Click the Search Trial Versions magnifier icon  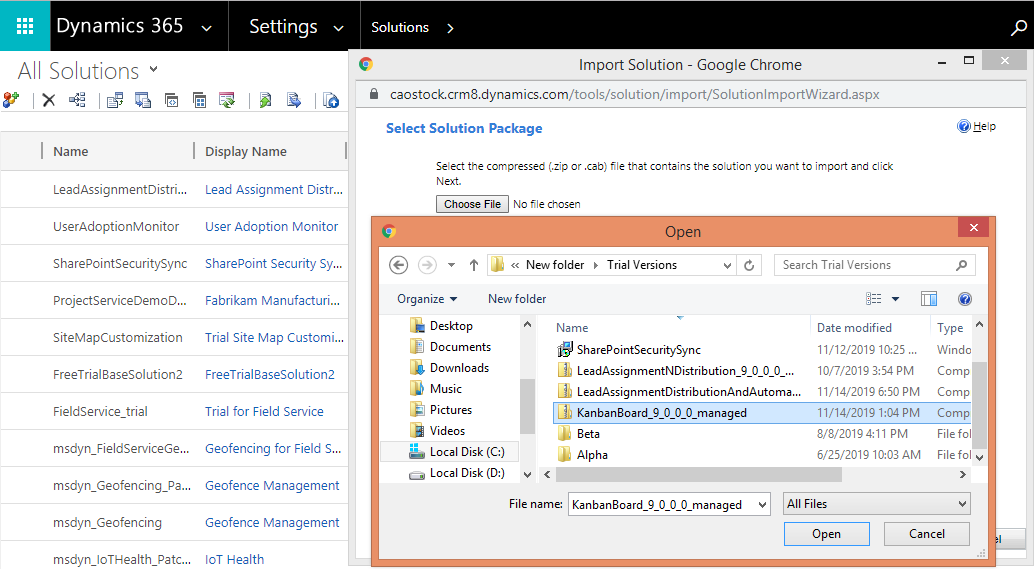click(x=961, y=265)
